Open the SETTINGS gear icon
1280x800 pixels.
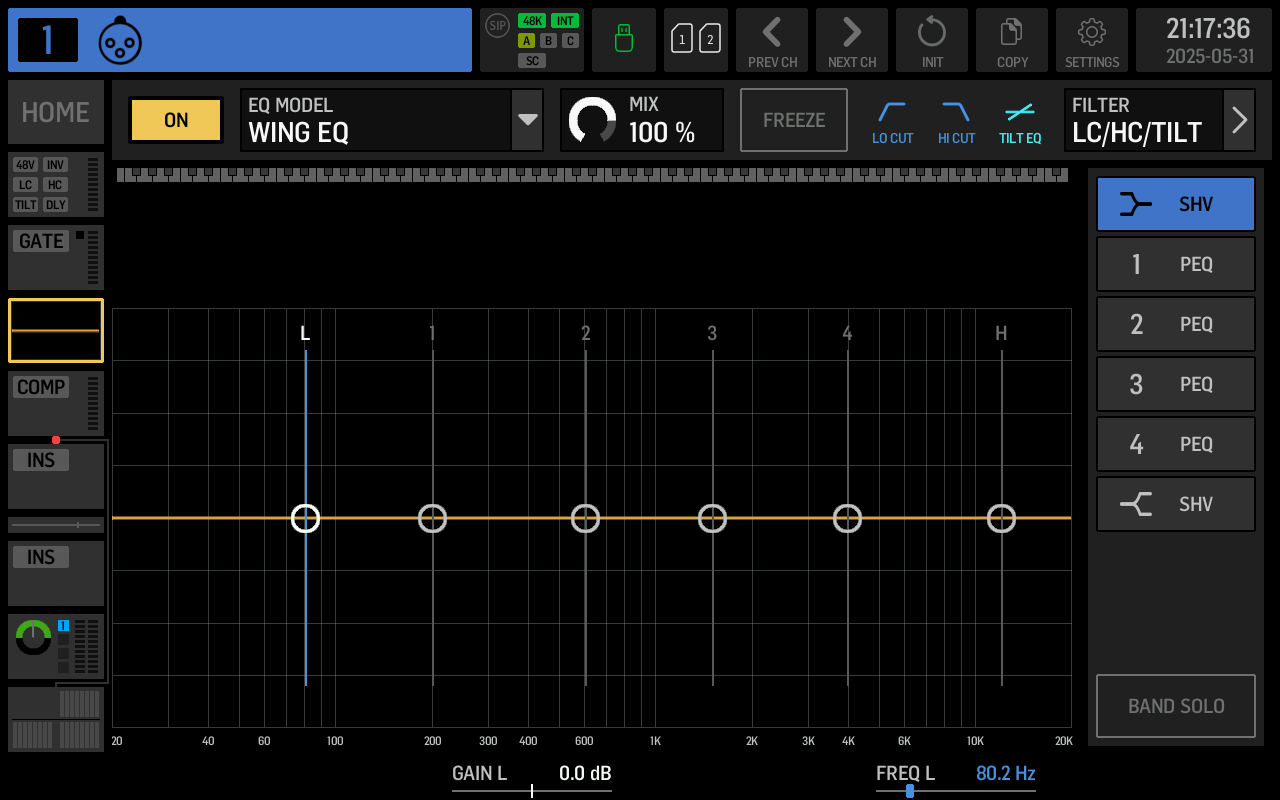coord(1092,40)
